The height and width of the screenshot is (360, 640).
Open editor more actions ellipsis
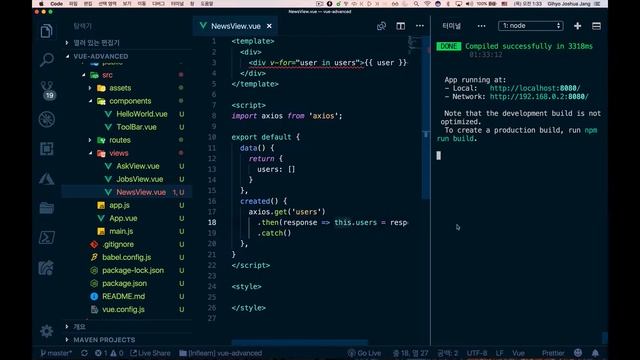(420, 26)
